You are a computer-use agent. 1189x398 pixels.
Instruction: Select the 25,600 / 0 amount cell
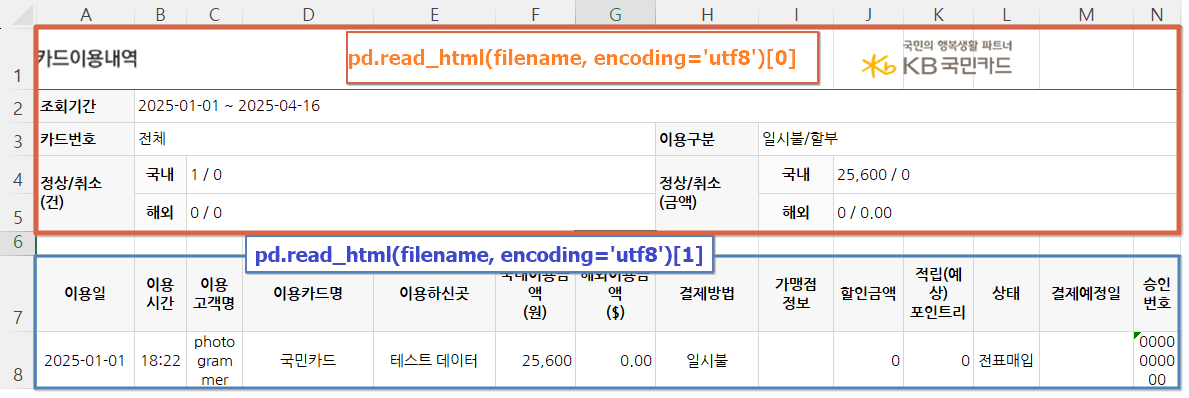(1006, 174)
